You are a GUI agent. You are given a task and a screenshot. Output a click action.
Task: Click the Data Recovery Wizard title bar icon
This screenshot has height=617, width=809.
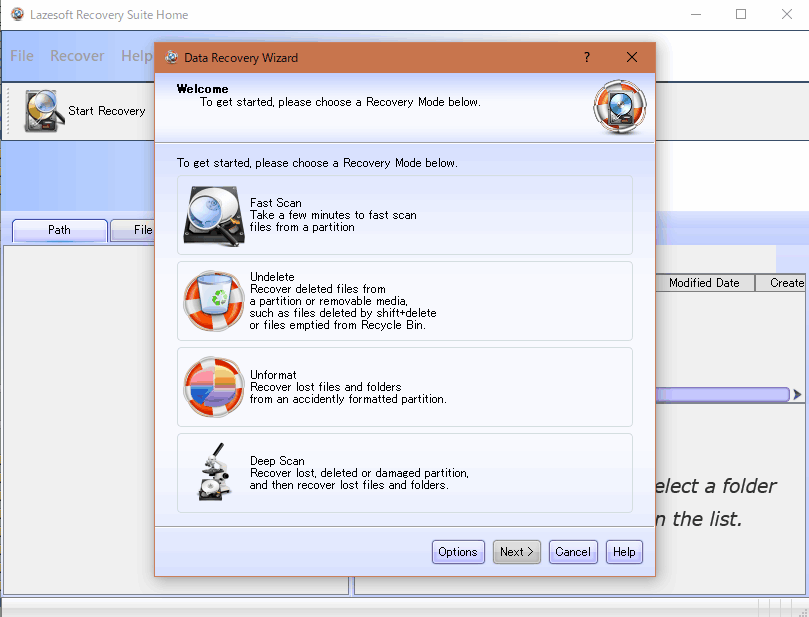pyautogui.click(x=172, y=57)
